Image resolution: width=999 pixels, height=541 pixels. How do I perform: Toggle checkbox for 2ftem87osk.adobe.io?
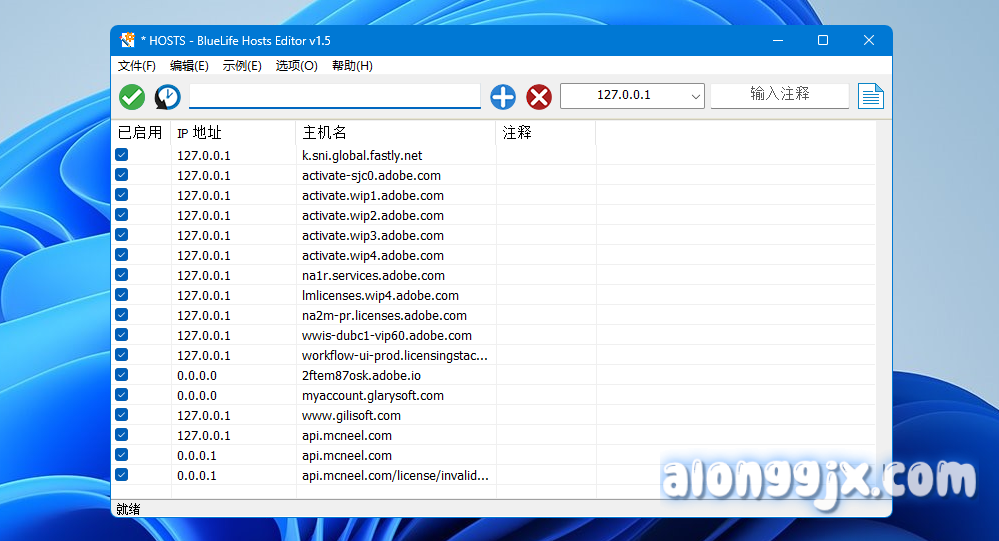(122, 375)
